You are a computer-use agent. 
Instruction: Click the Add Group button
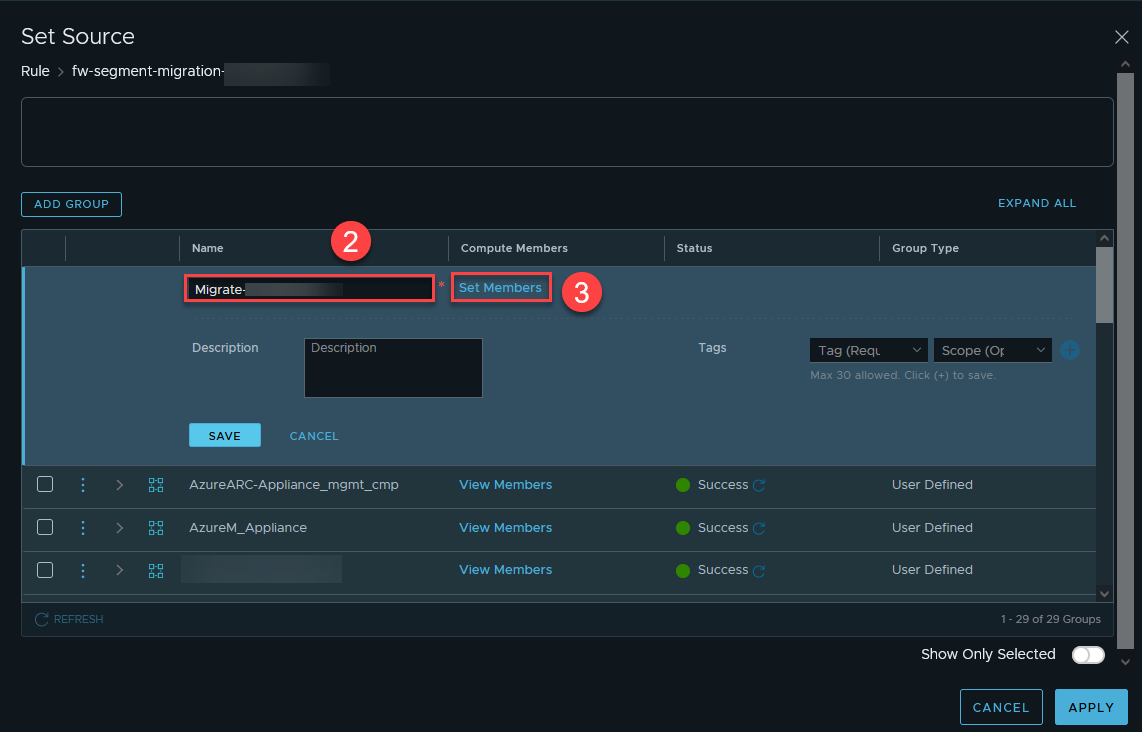(x=71, y=204)
